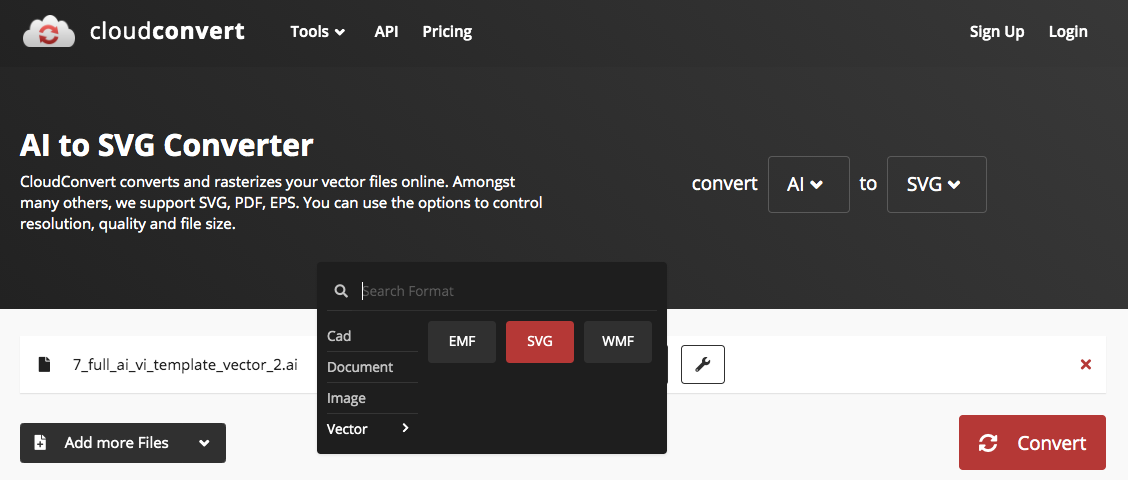
Task: Select the Document format category
Action: (x=360, y=367)
